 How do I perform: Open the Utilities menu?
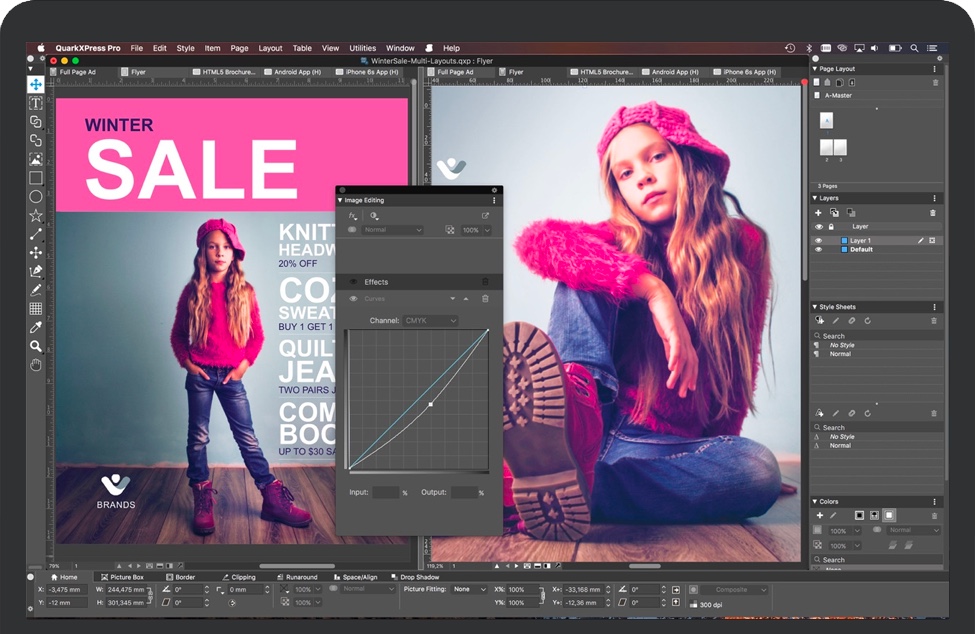tap(362, 48)
